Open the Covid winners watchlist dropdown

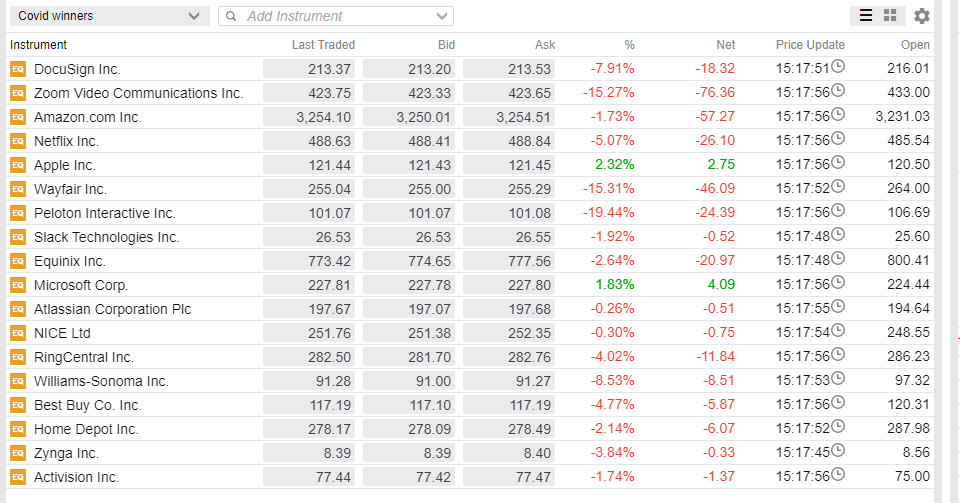click(x=109, y=16)
